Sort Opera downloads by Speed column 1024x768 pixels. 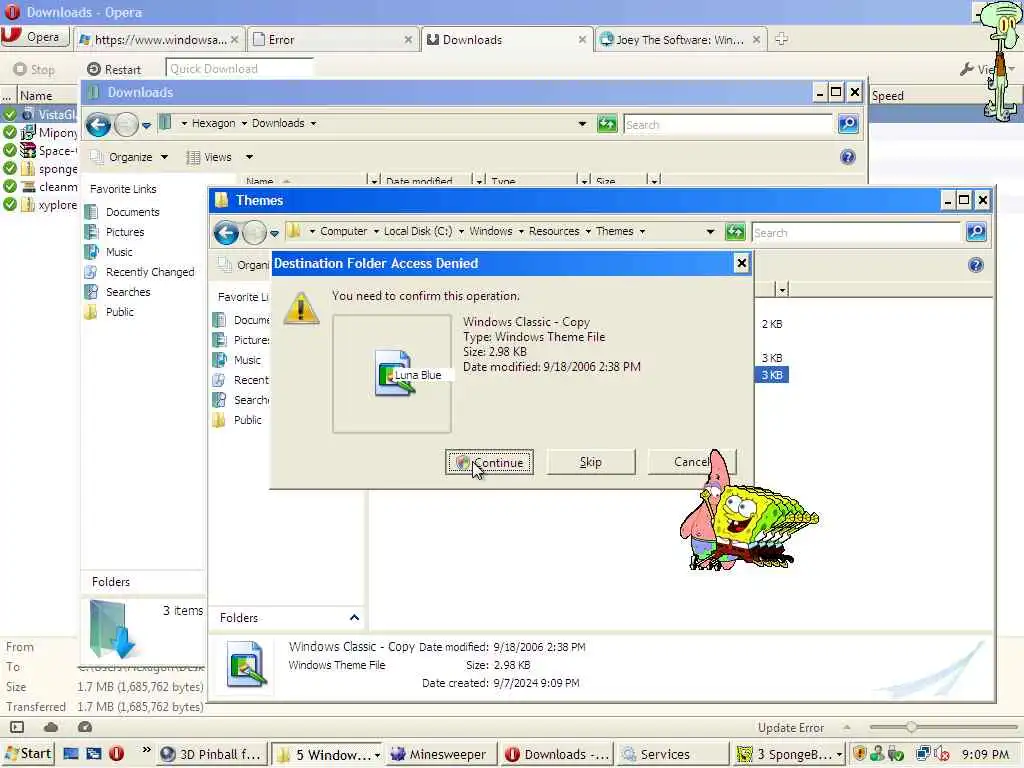[x=888, y=96]
